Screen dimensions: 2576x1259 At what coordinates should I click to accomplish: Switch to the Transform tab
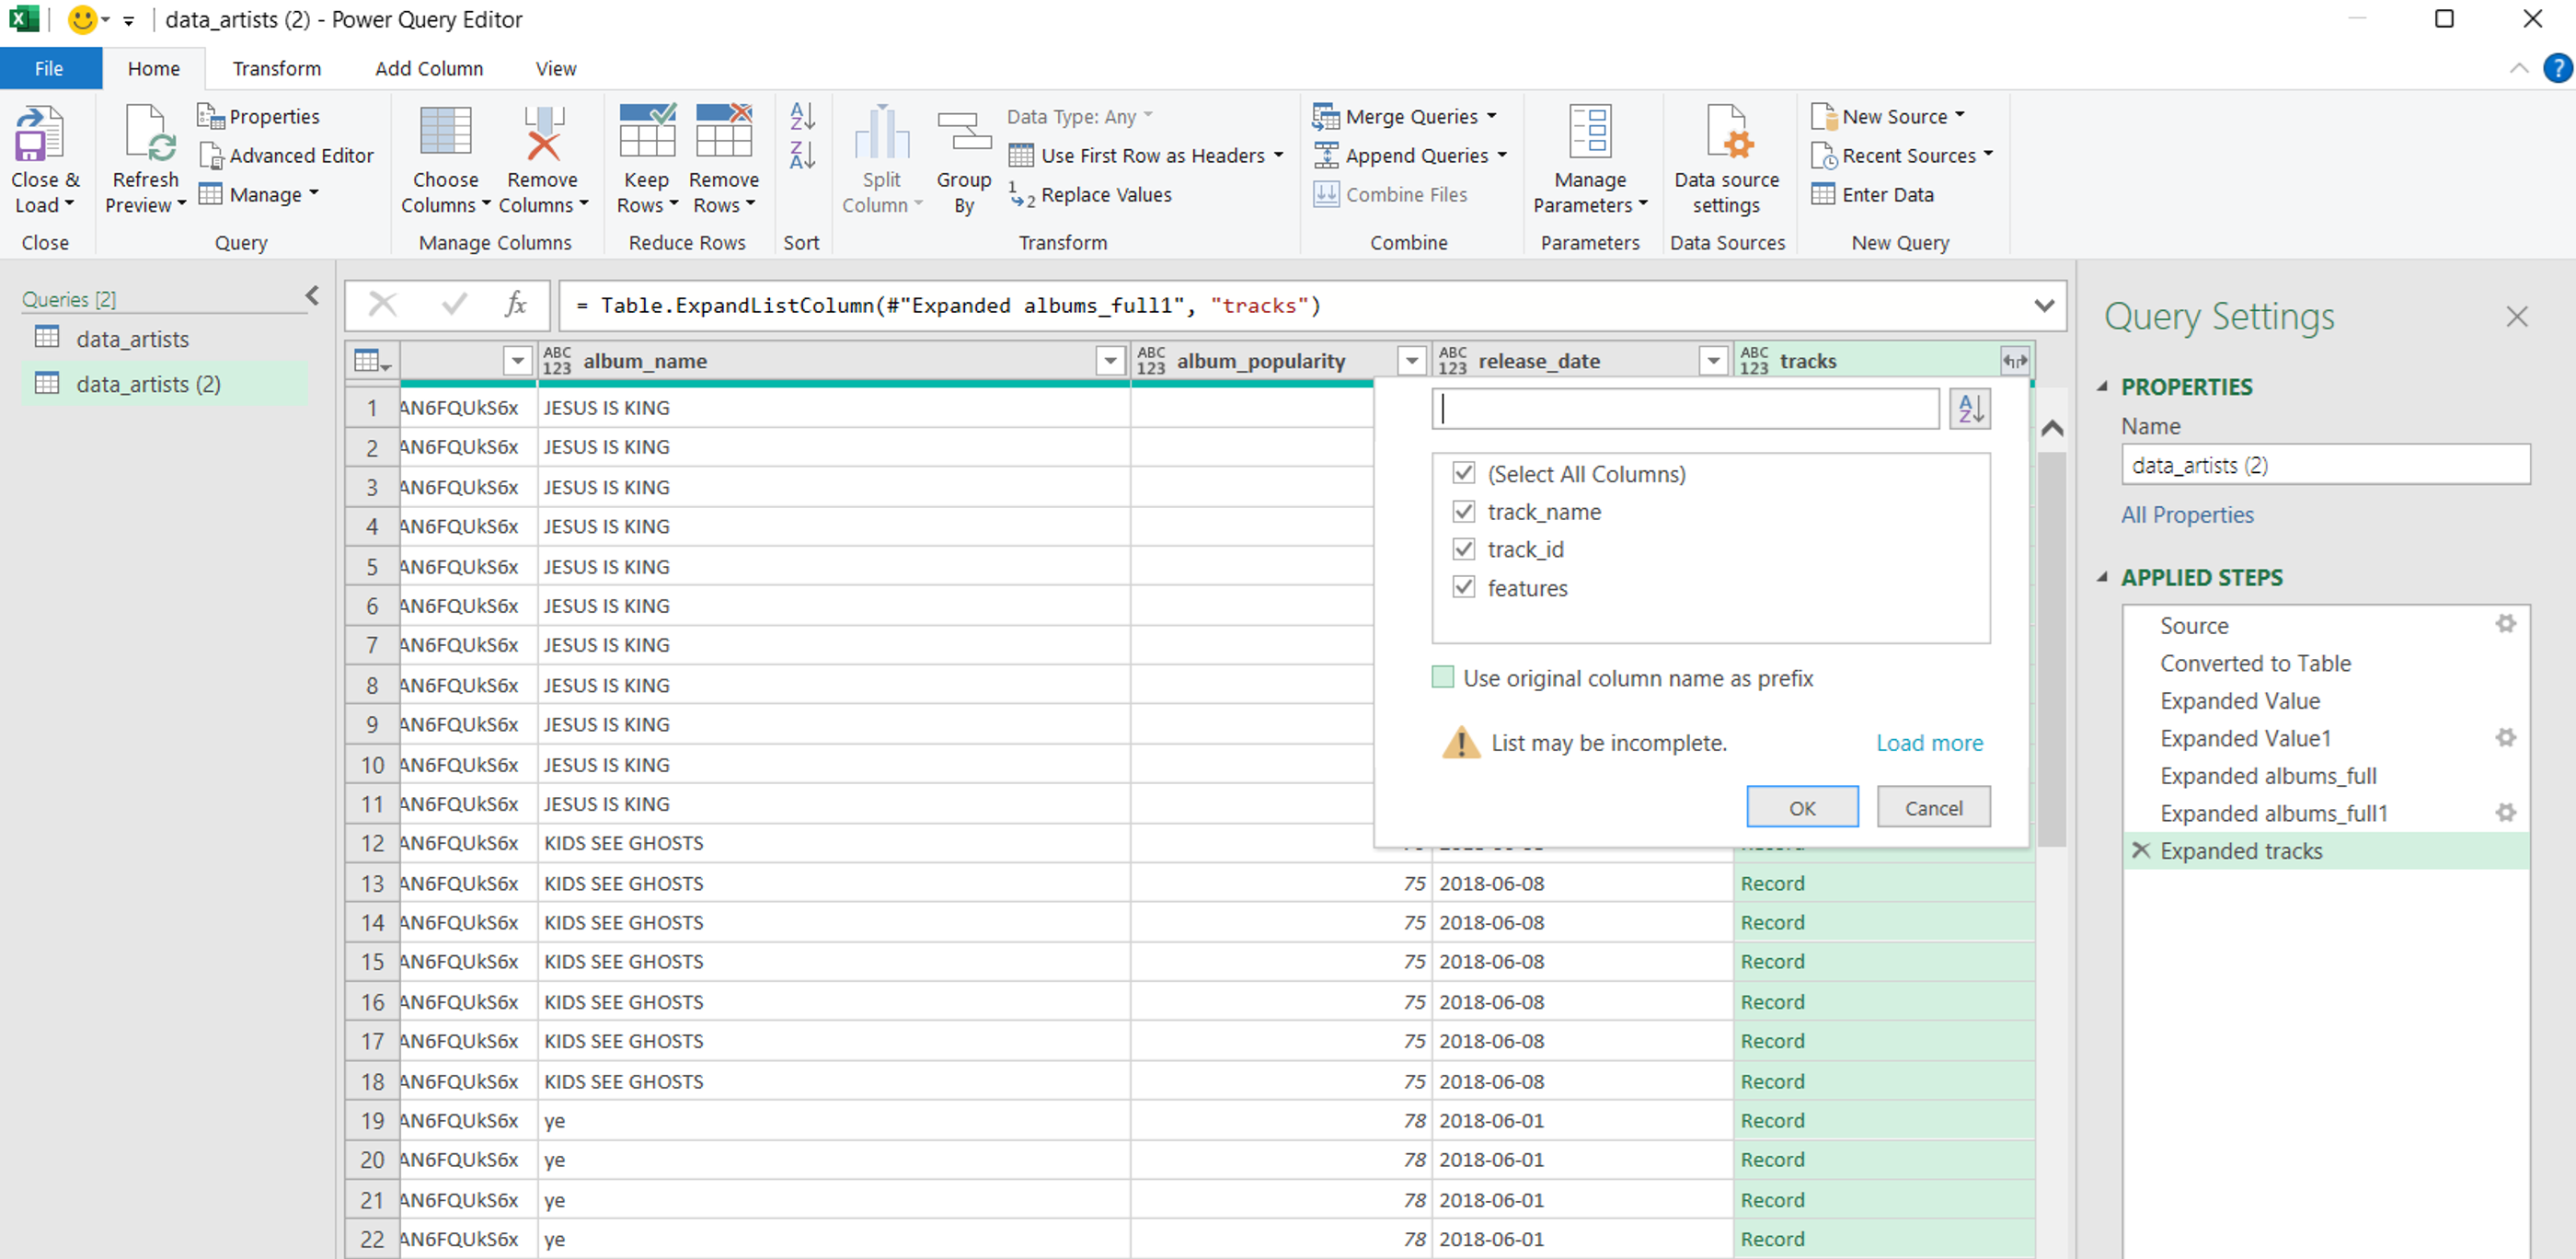click(277, 69)
